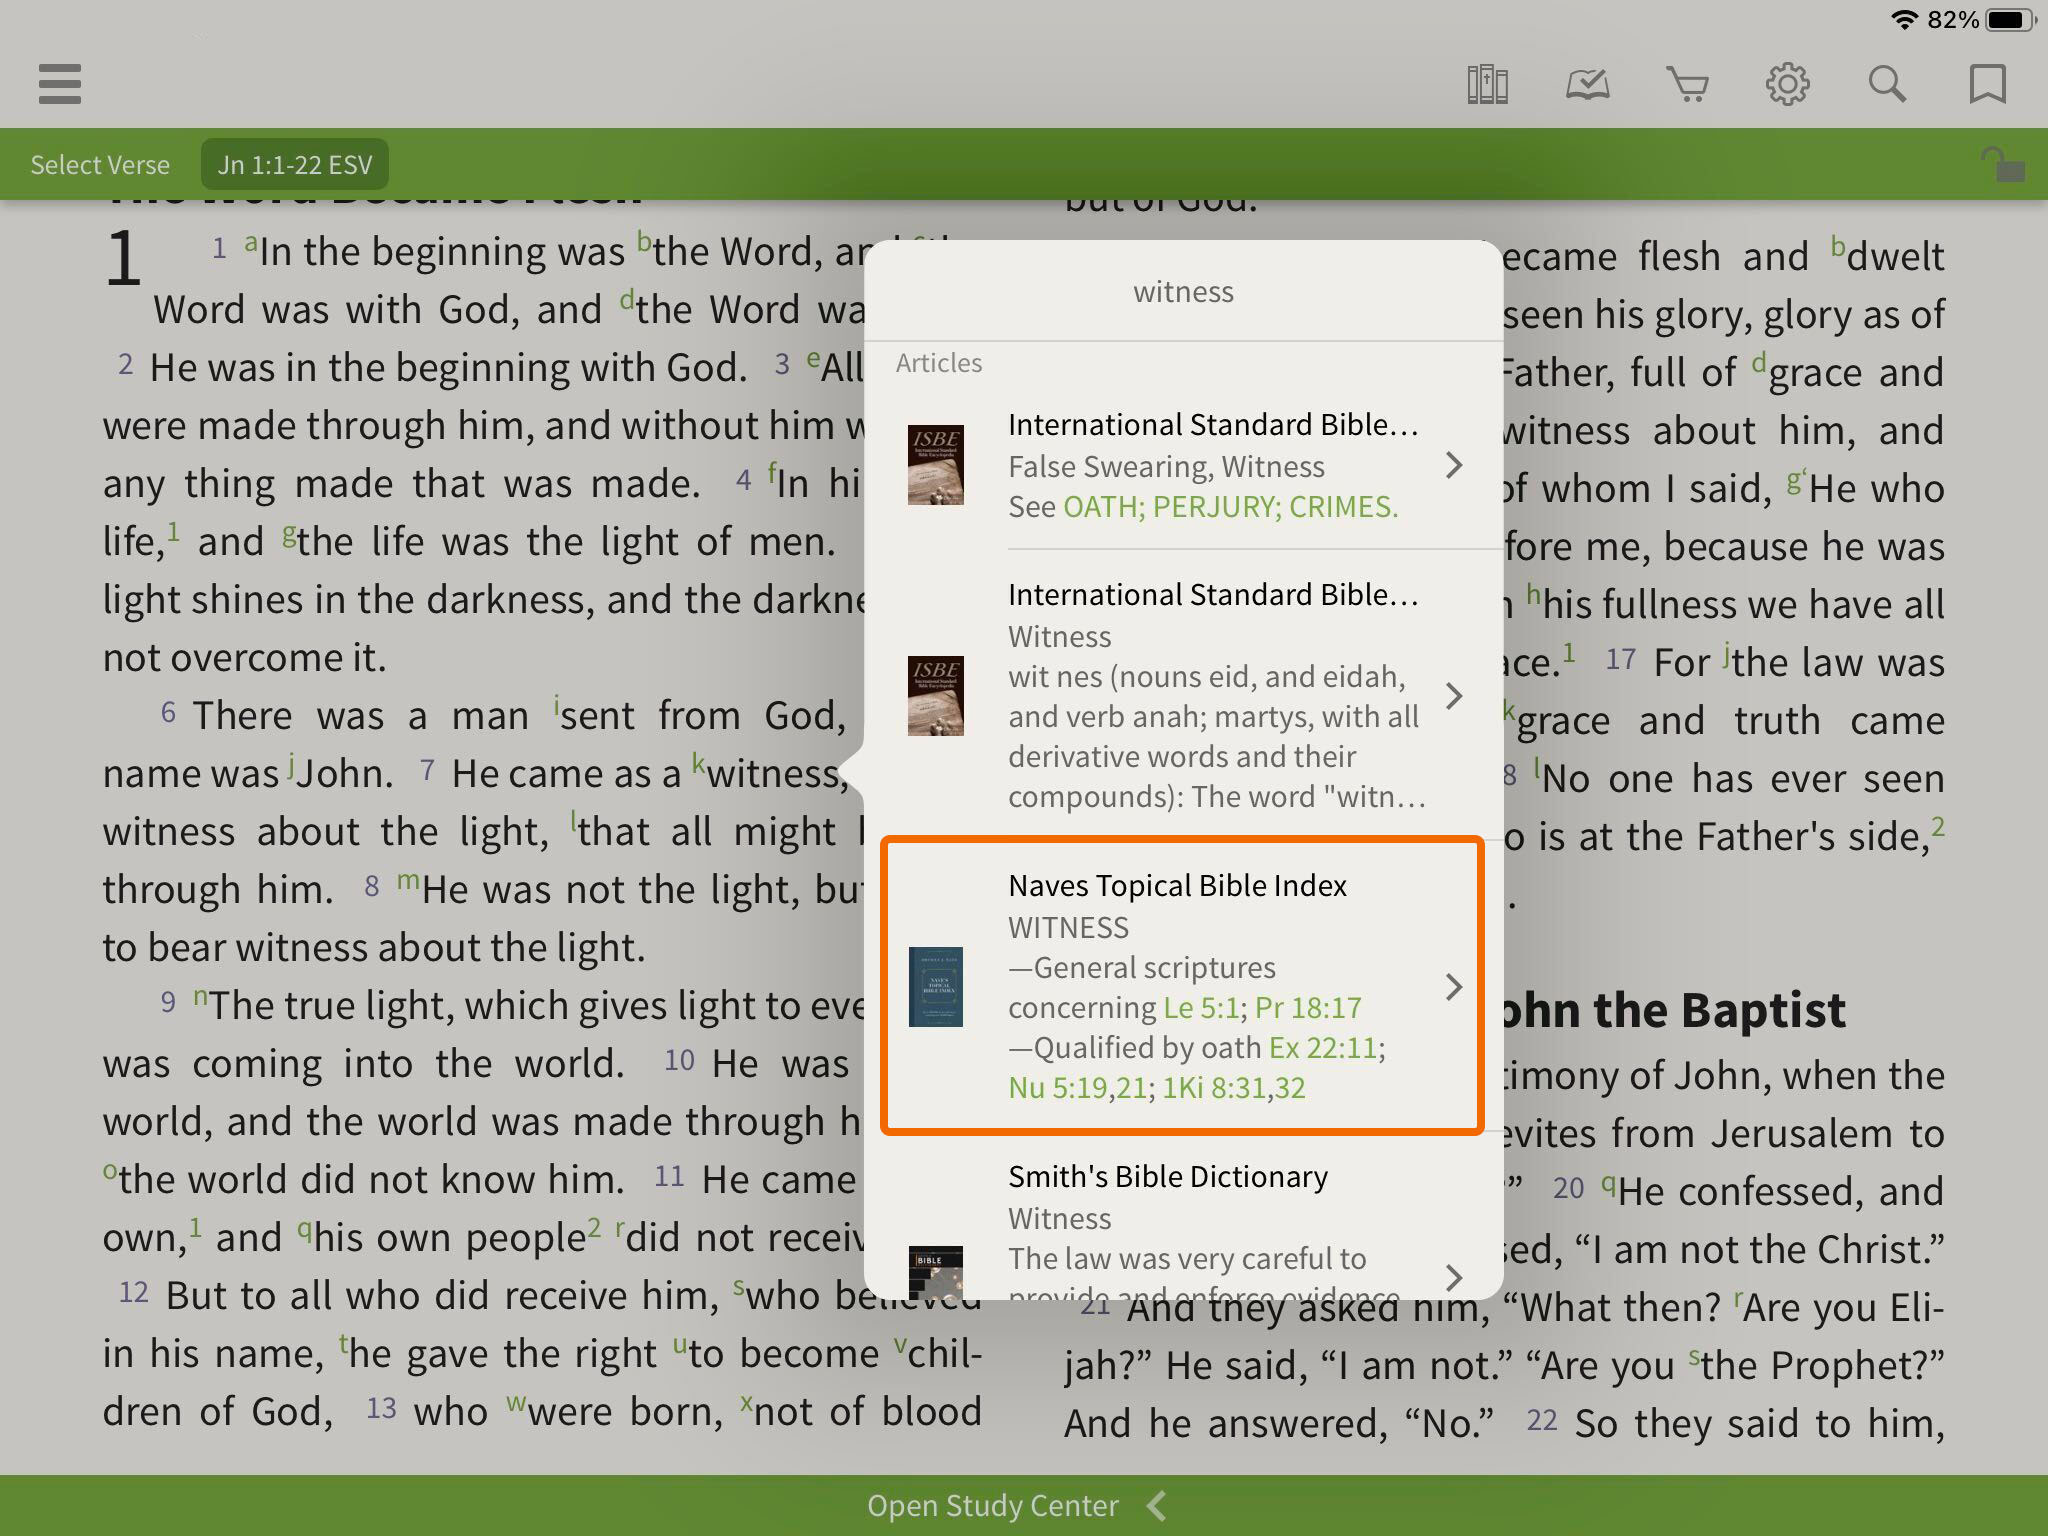
Task: Open the Pr 18:17 reference link
Action: (1308, 1007)
